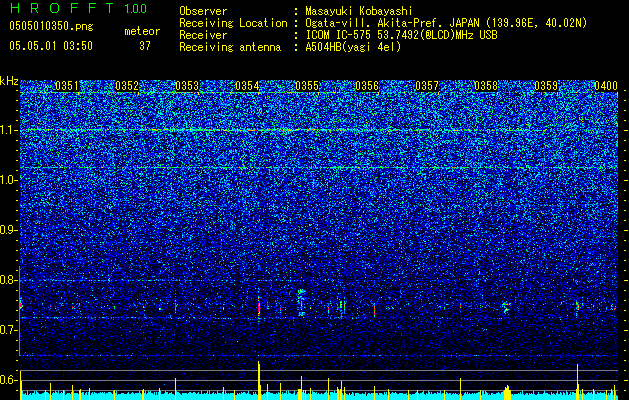Click the cyan meteor echo cluster near 0355
629x400 pixels.
pos(301,302)
